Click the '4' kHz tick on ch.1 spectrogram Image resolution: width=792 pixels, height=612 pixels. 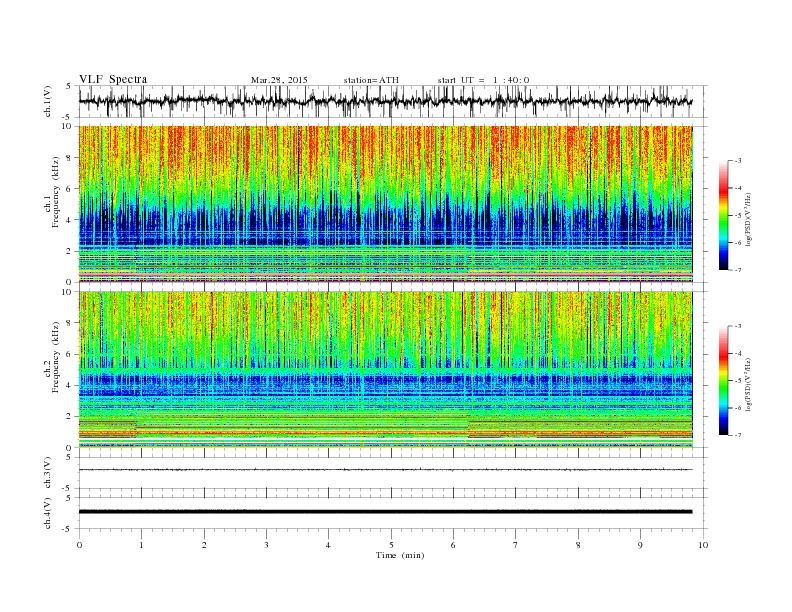(70, 220)
